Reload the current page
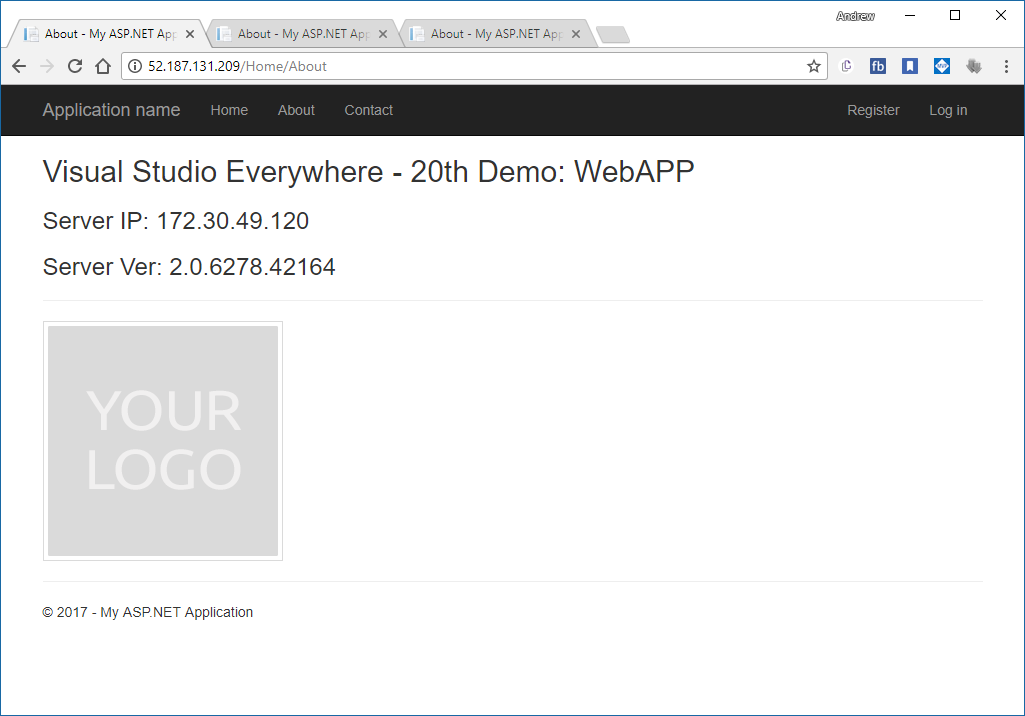The height and width of the screenshot is (716, 1025). tap(74, 66)
